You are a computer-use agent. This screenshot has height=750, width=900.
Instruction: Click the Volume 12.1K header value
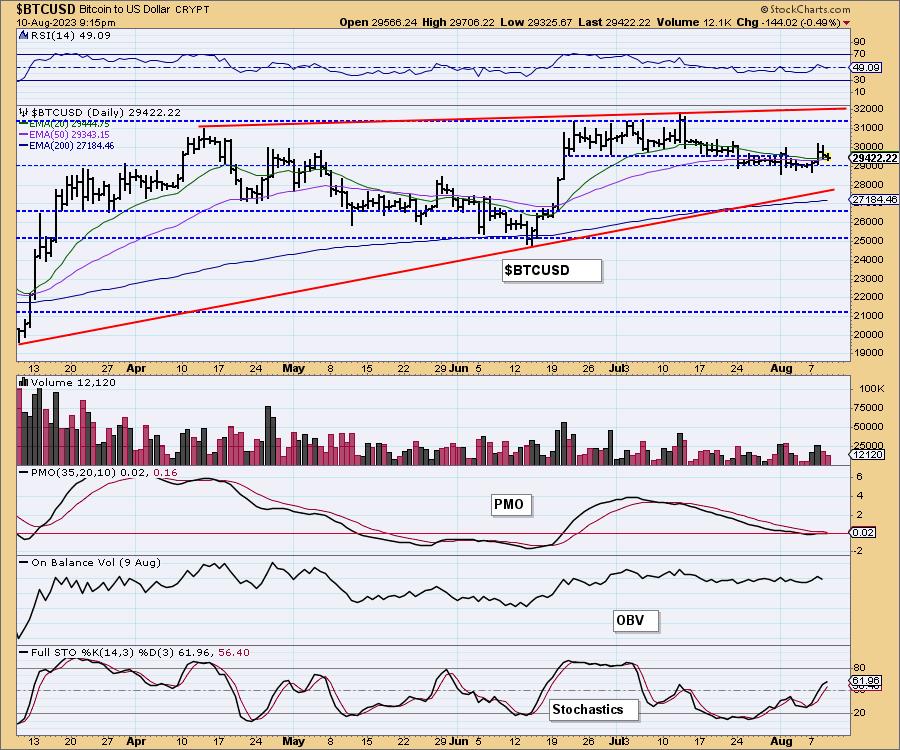click(693, 22)
